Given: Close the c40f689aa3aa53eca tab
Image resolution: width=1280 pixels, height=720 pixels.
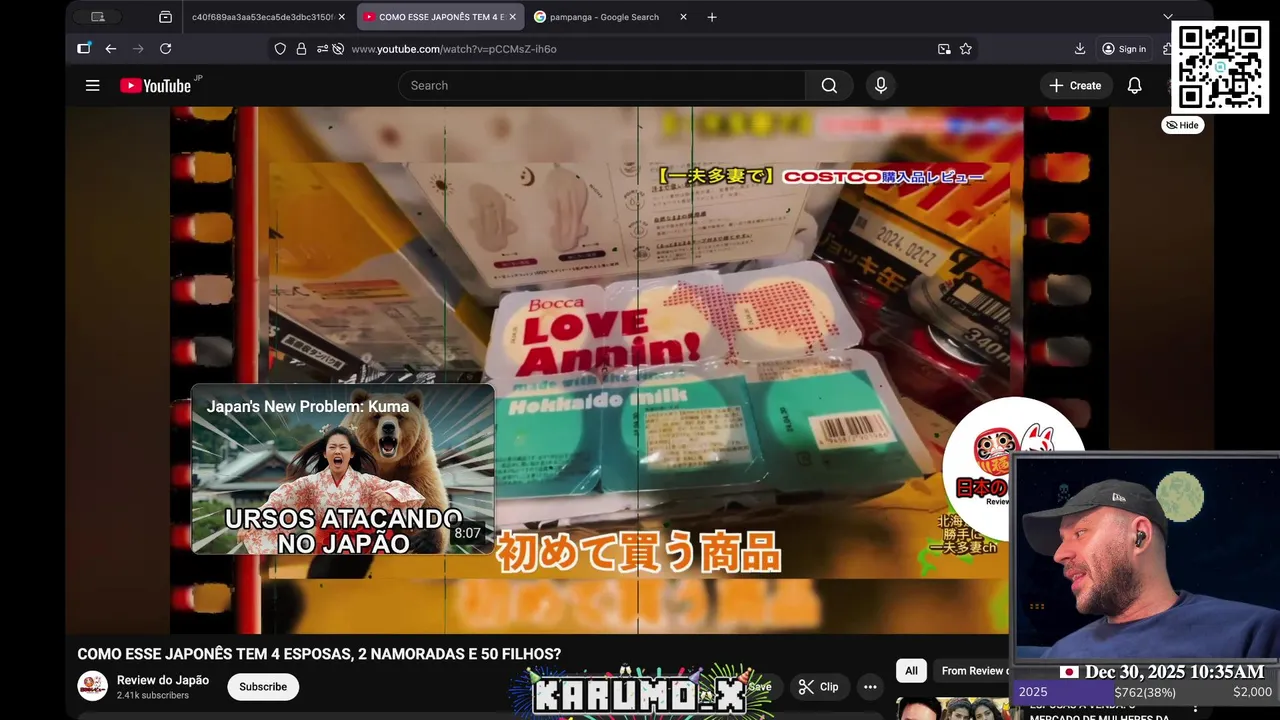Looking at the screenshot, I should pos(341,17).
